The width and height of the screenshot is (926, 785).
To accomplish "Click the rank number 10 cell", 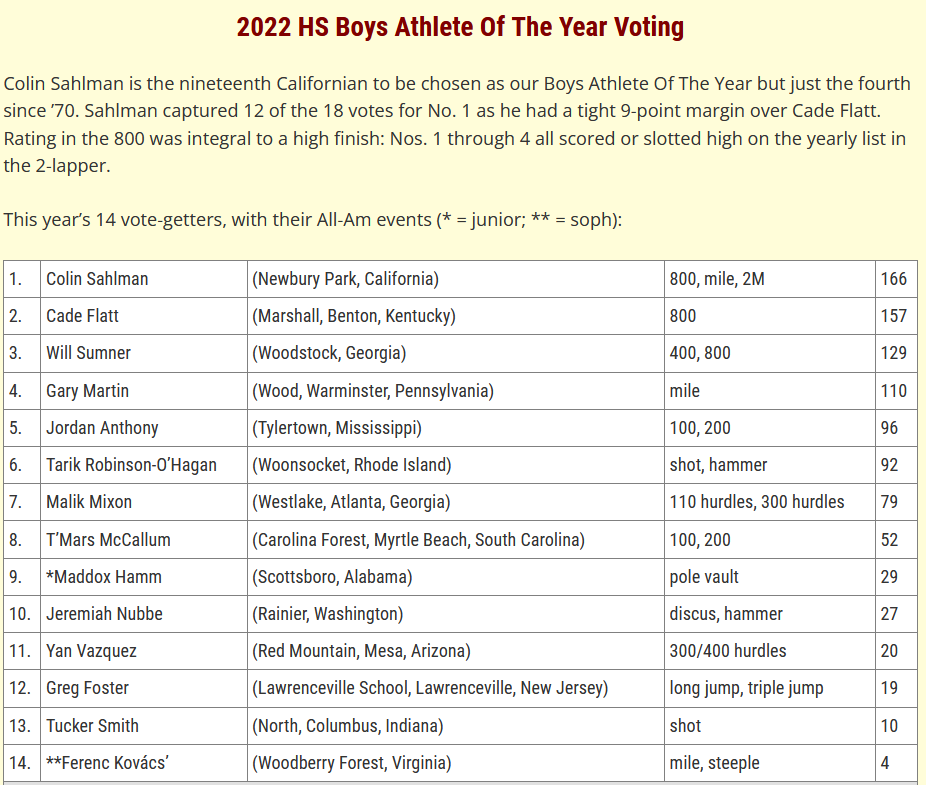I will [22, 614].
